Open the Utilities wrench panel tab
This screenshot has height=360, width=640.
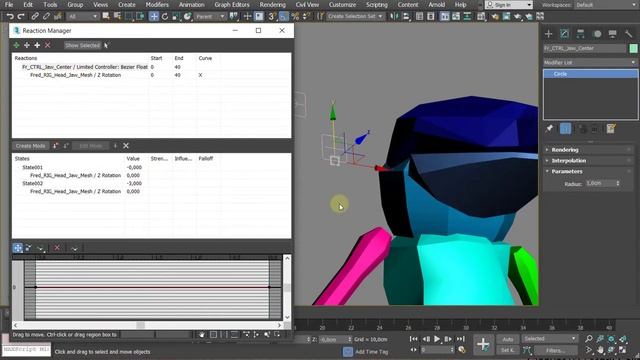[x=629, y=33]
